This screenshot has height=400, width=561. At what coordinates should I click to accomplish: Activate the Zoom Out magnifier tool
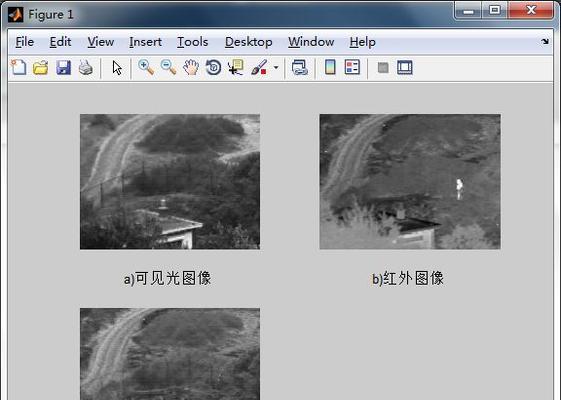(x=168, y=67)
